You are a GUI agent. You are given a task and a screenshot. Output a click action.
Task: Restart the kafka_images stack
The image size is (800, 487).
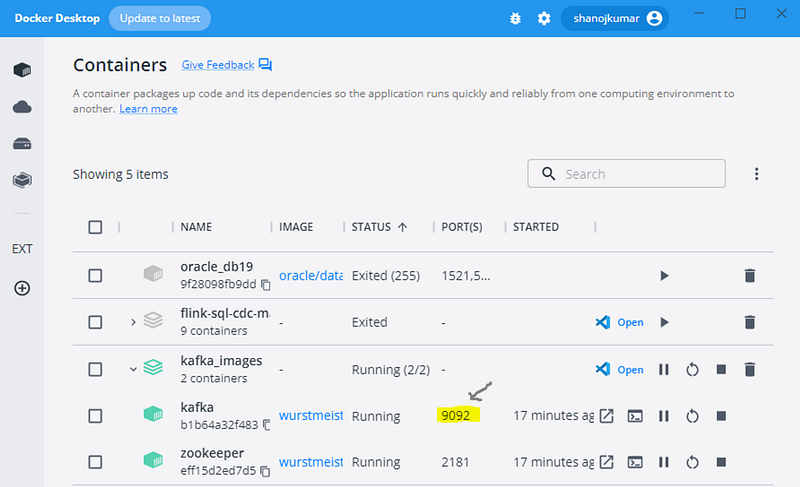[x=692, y=369]
